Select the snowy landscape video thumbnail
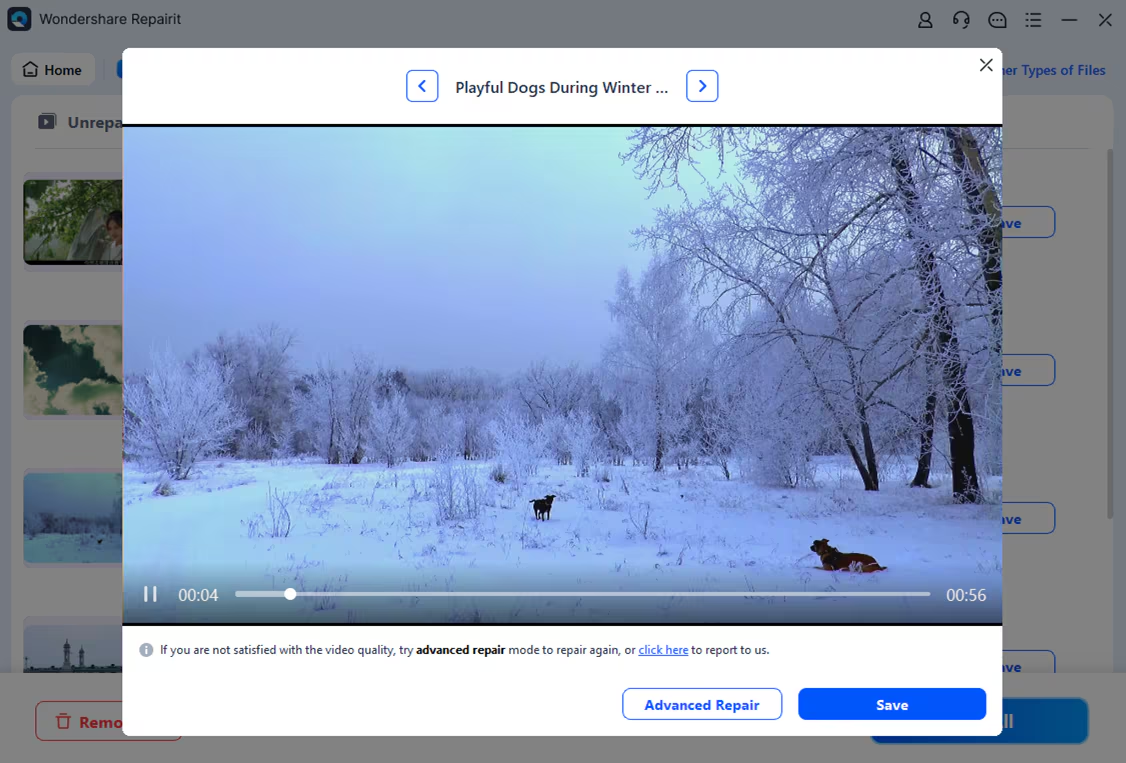The image size is (1126, 763). 72,518
